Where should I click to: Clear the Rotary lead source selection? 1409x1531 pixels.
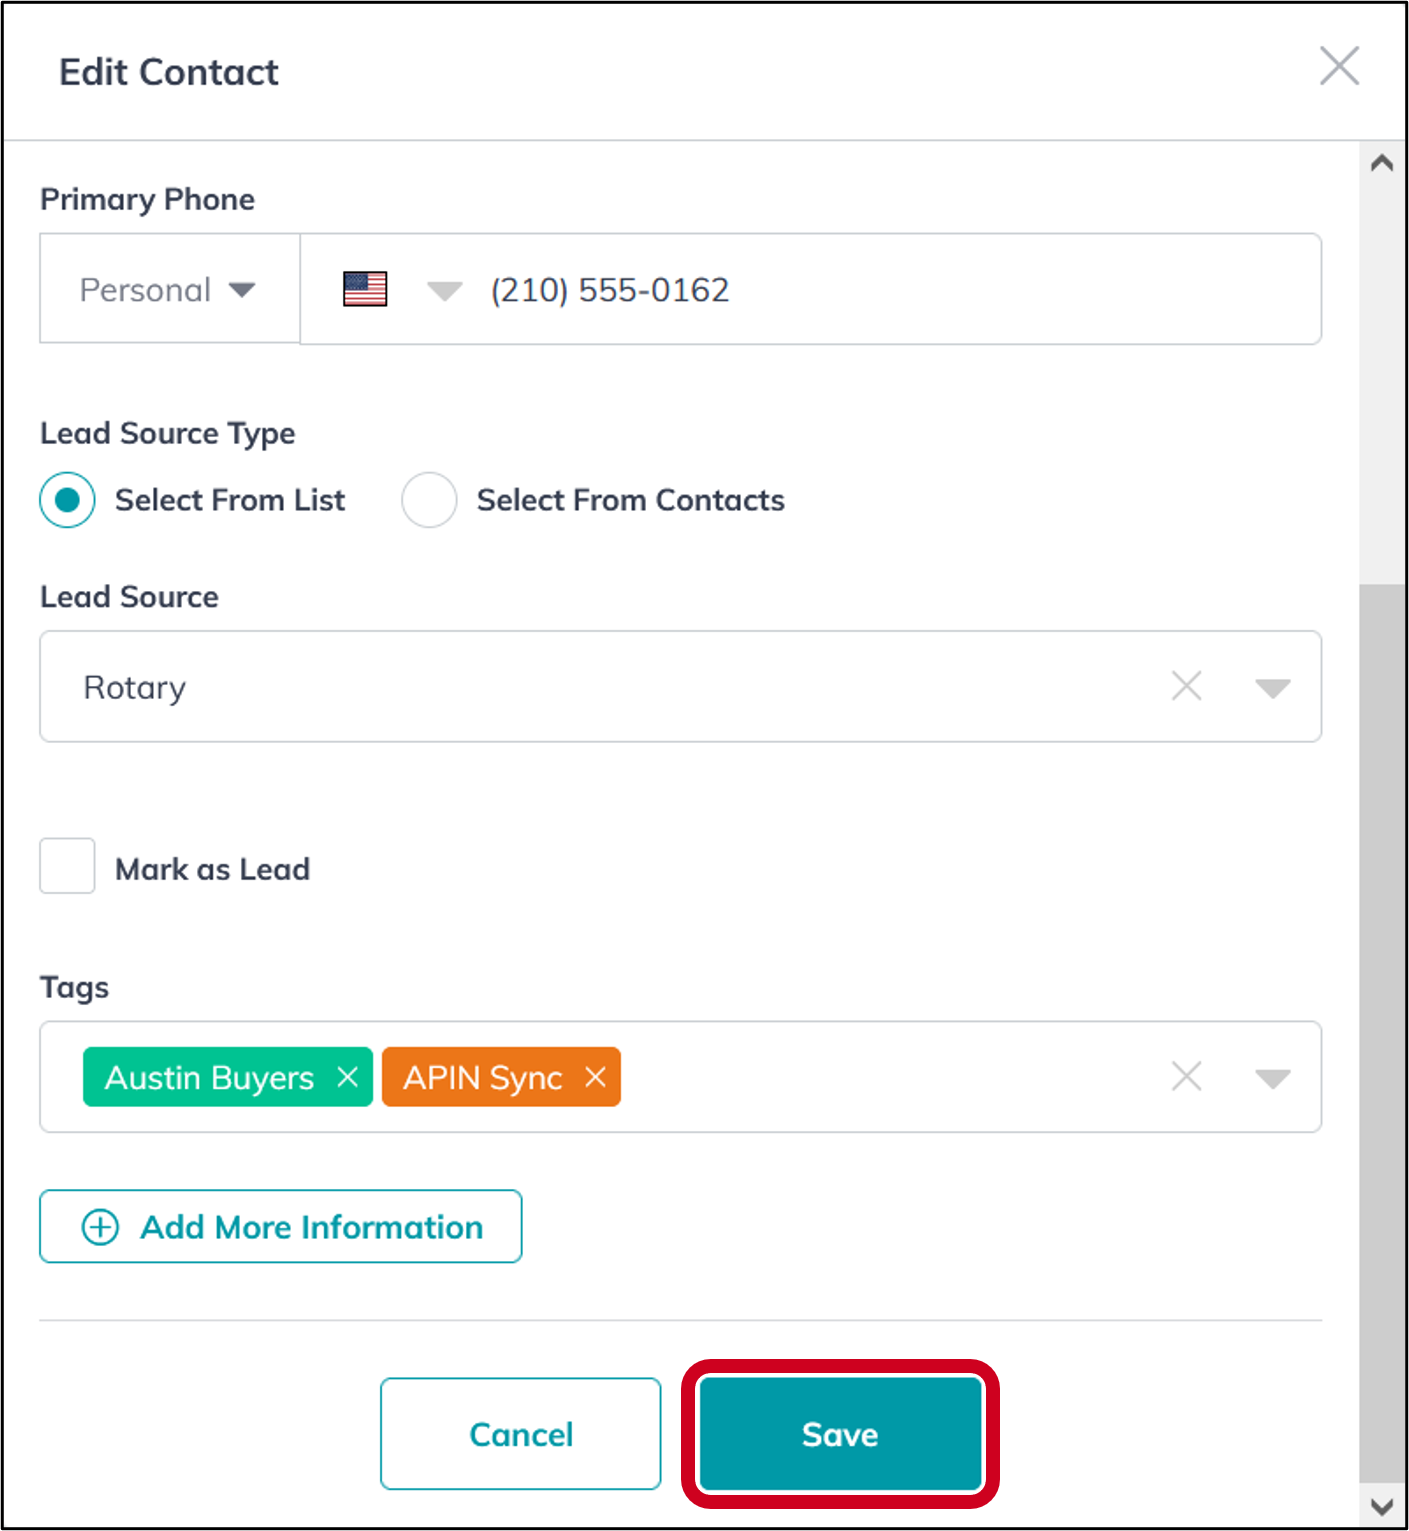(1186, 686)
